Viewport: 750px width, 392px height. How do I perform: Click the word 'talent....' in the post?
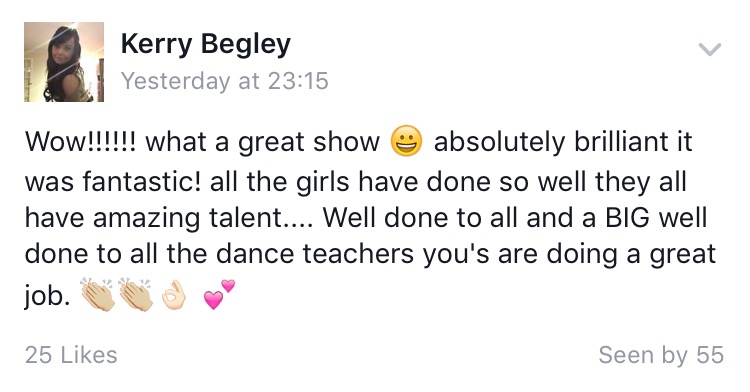click(x=261, y=218)
